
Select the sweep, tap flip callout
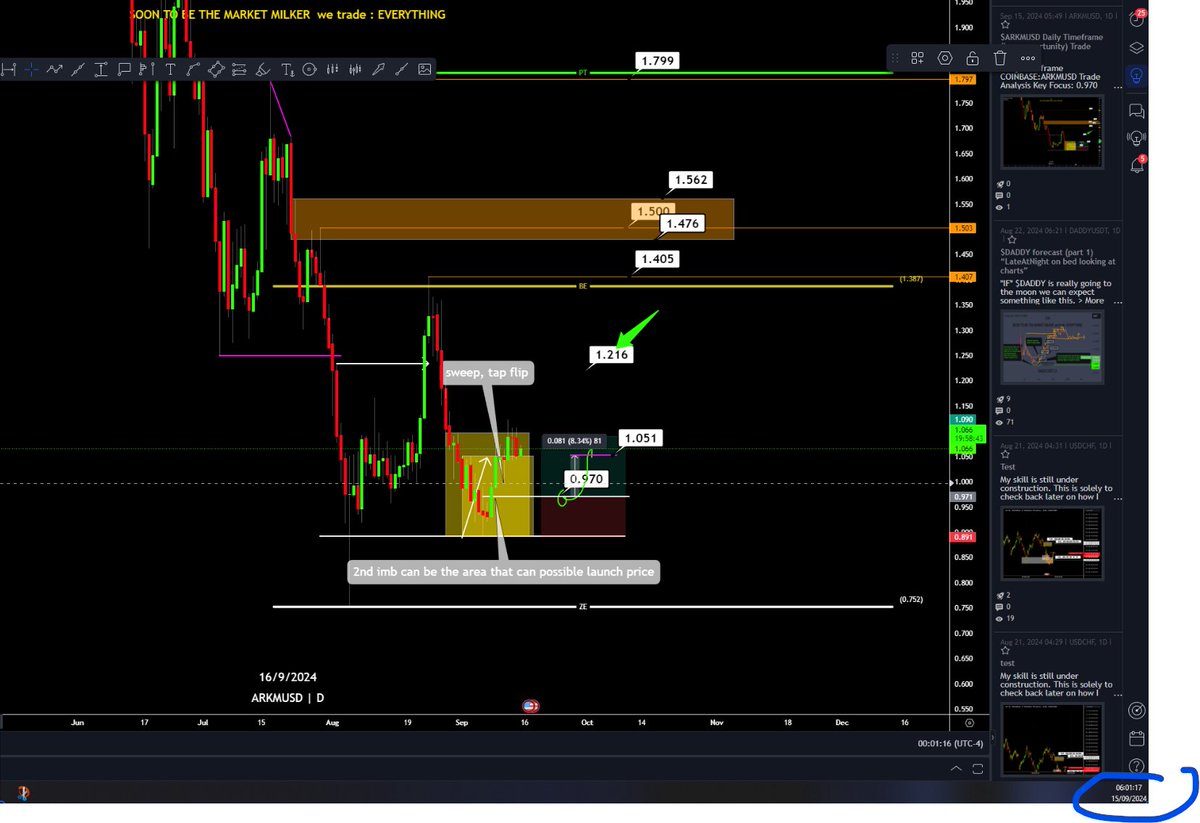pyautogui.click(x=487, y=373)
